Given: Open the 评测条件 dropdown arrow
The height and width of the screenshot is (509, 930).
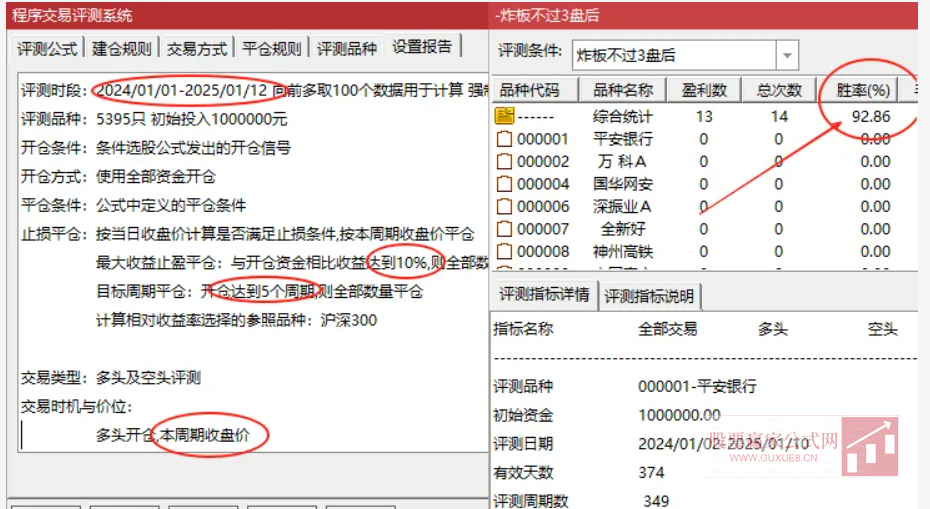Looking at the screenshot, I should click(x=787, y=56).
